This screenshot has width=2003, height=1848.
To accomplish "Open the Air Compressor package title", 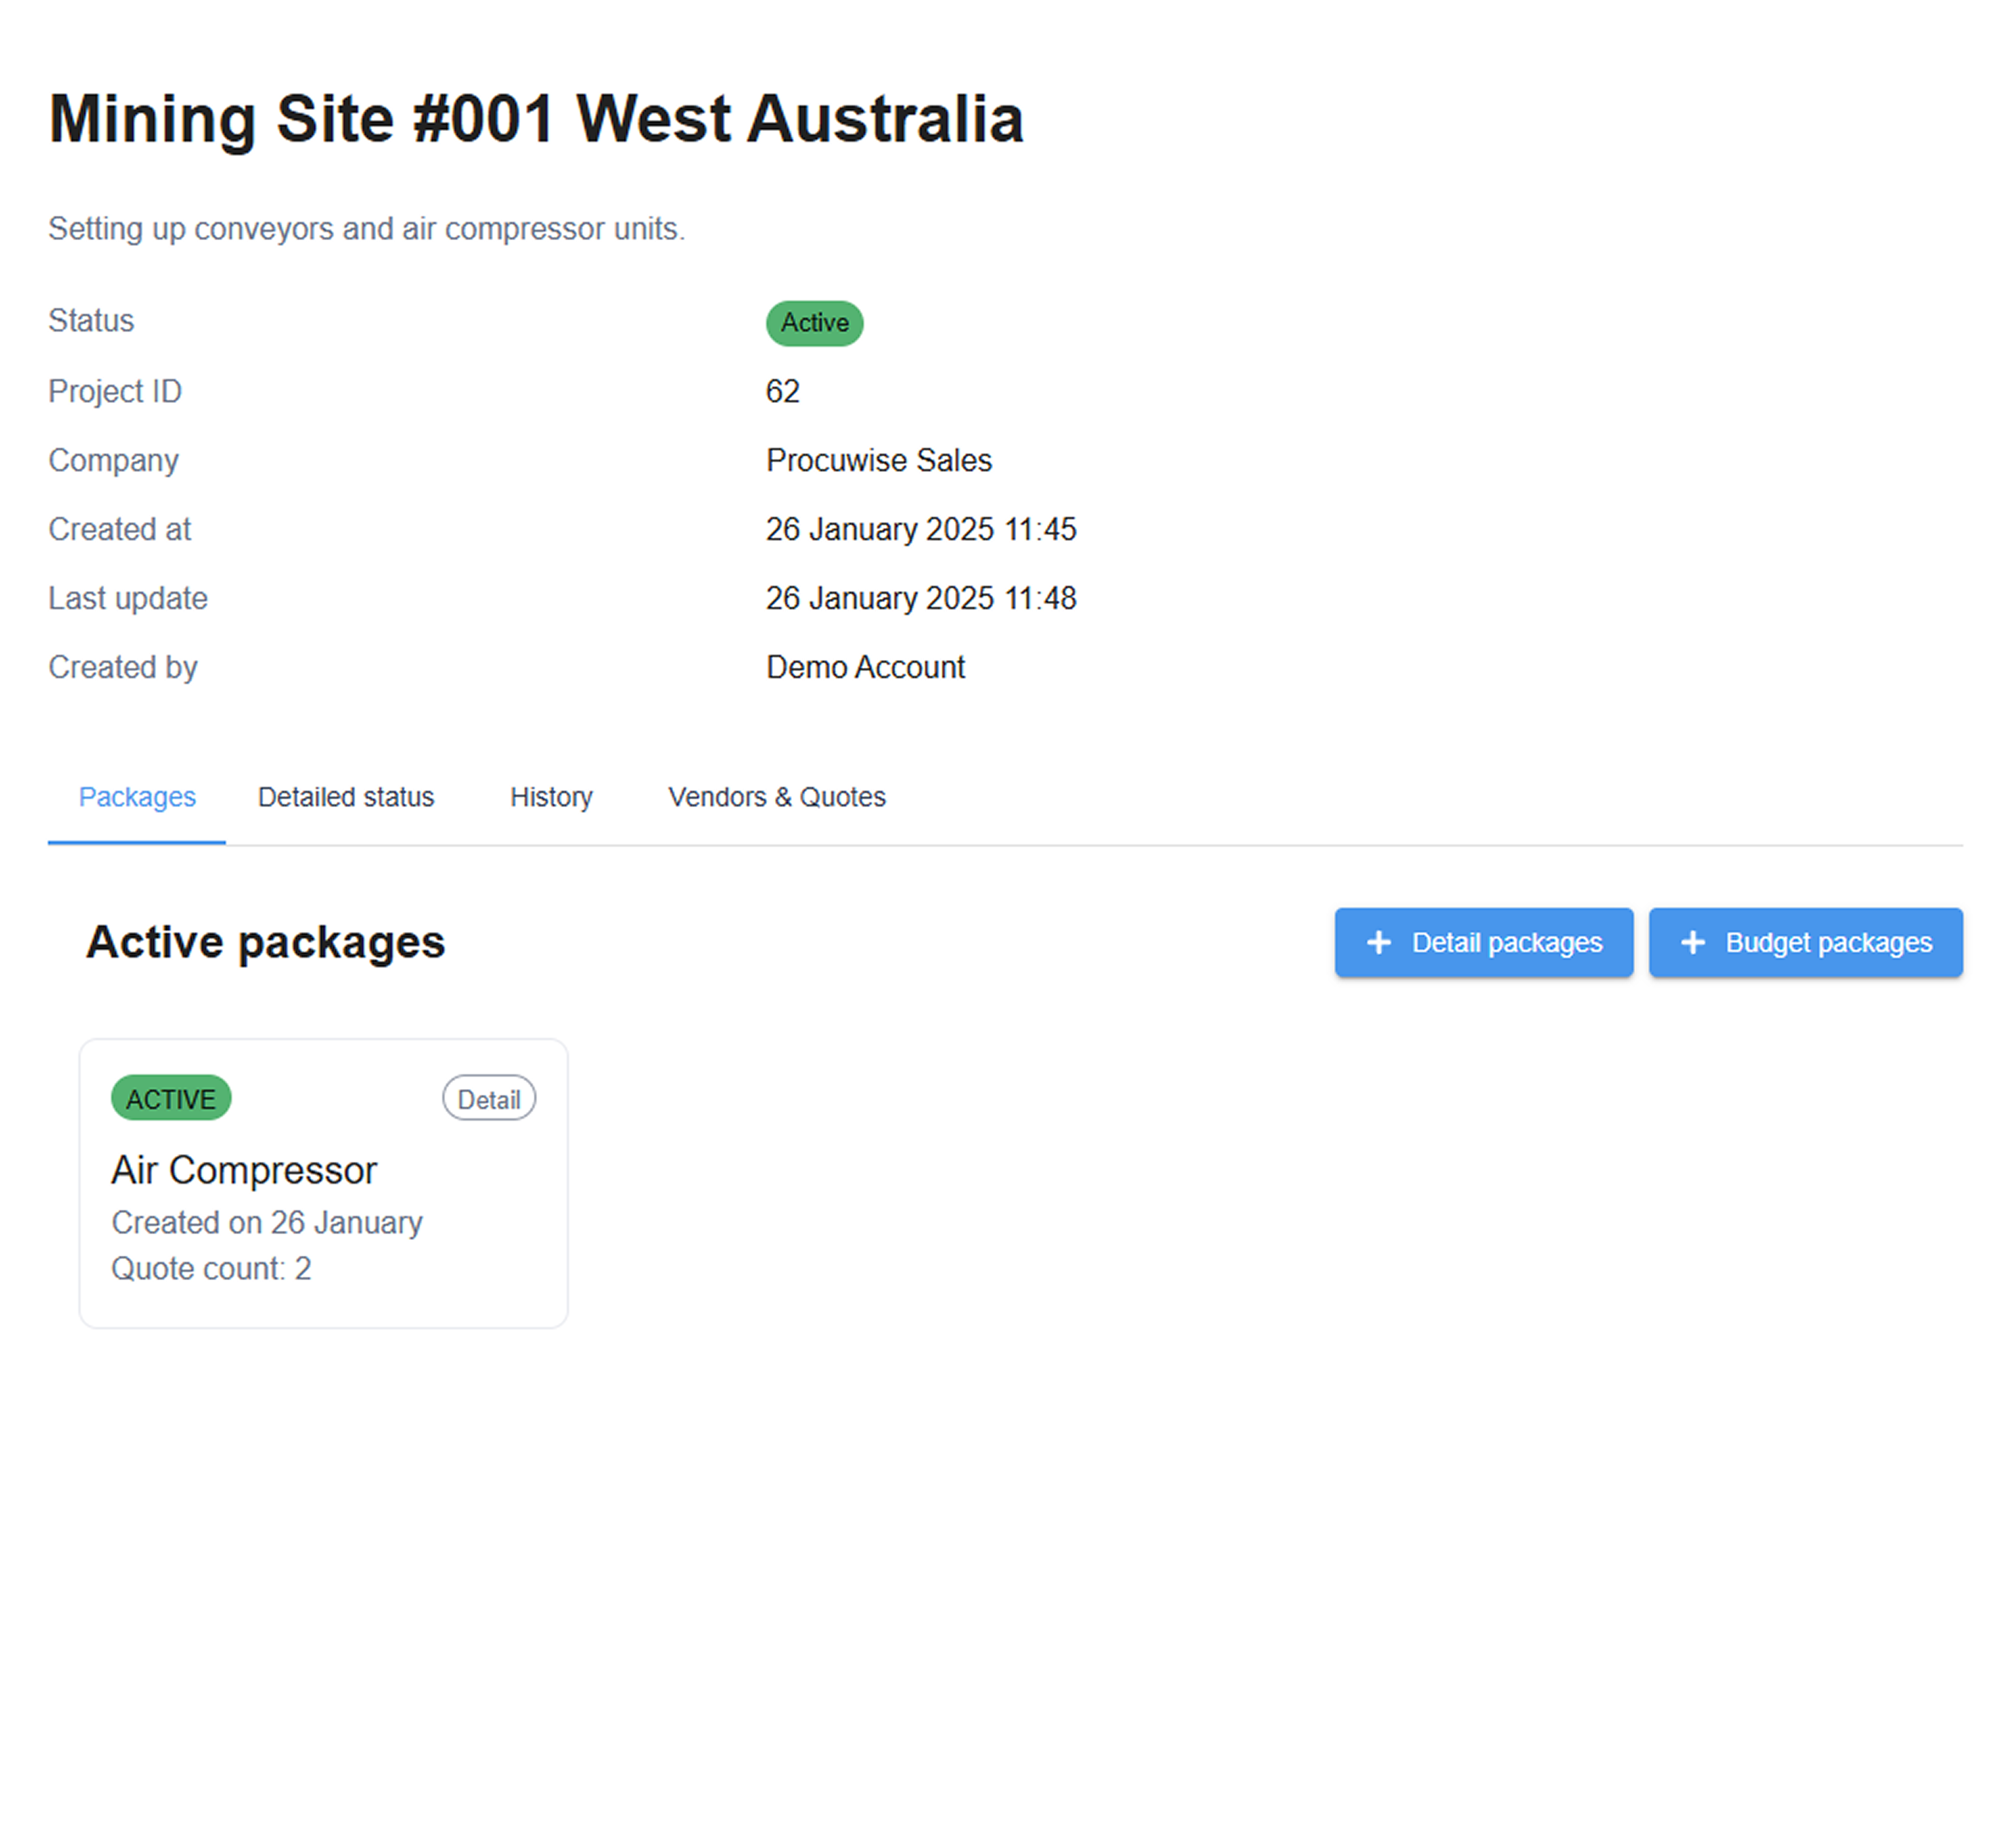I will [244, 1170].
